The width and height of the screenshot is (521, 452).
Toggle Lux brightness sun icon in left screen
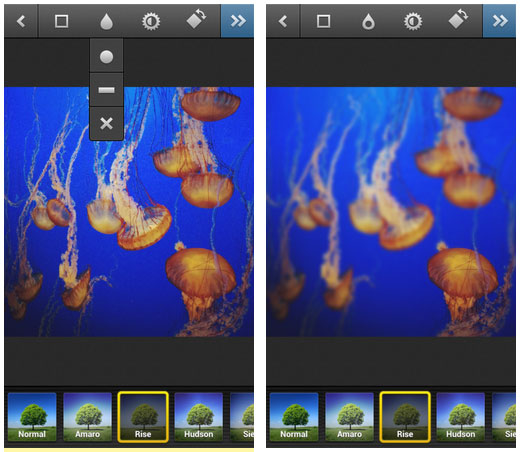pyautogui.click(x=151, y=22)
